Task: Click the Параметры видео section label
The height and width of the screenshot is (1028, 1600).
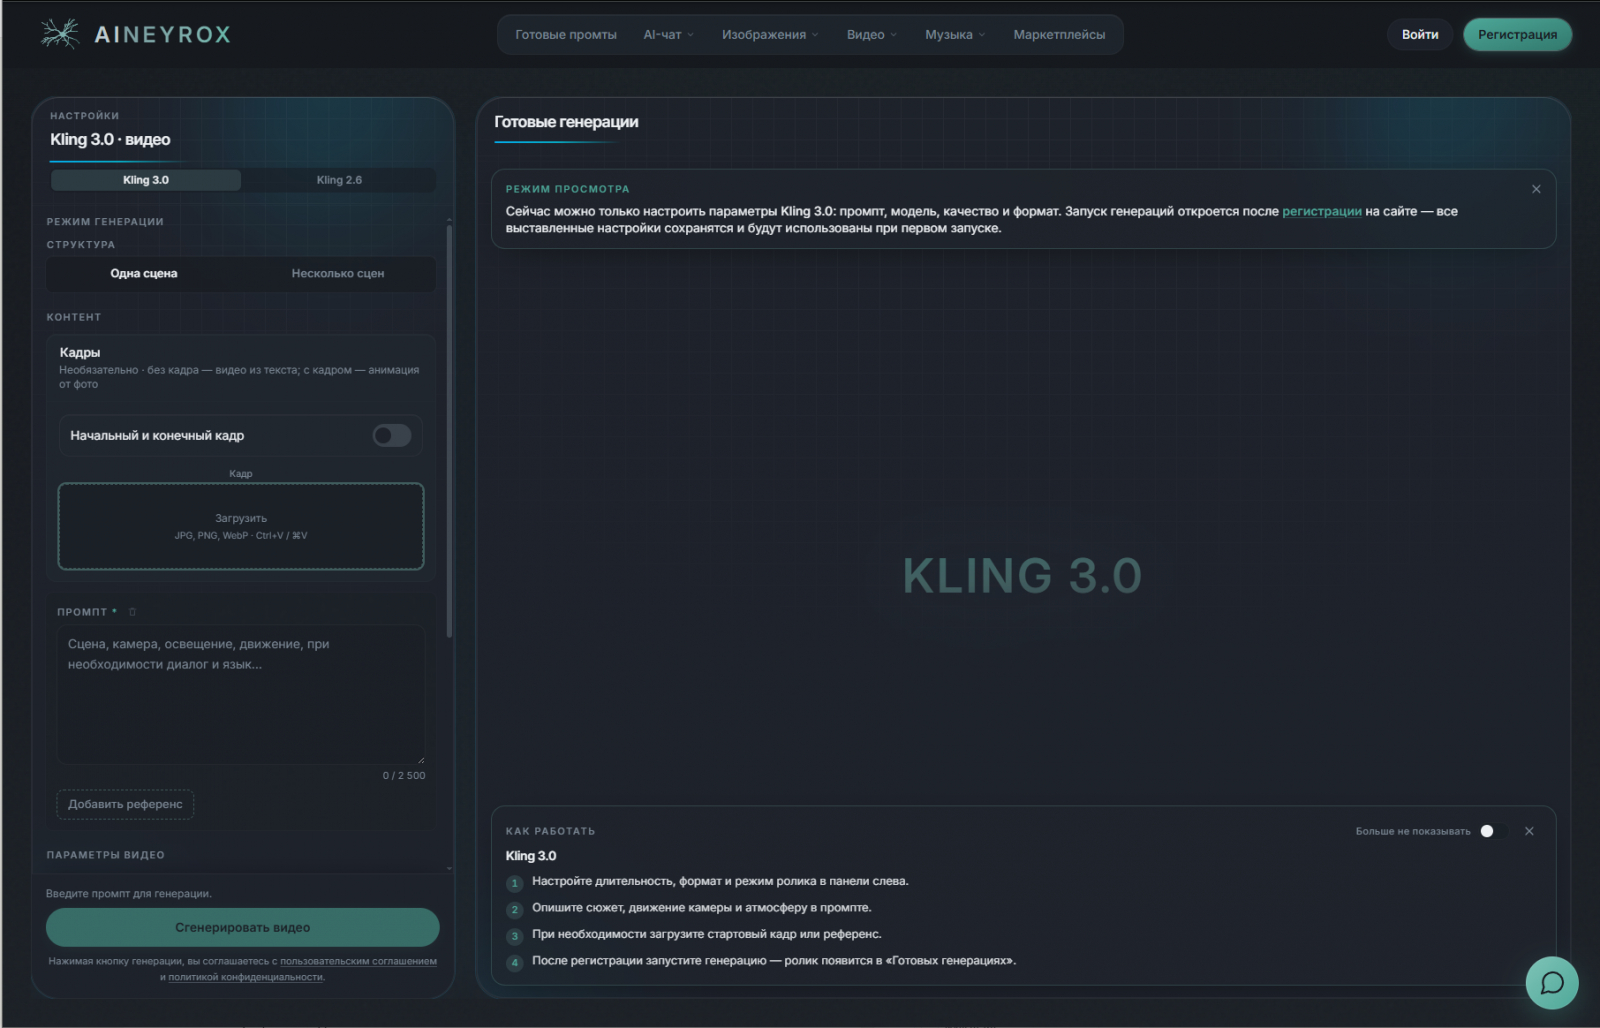Action: [x=105, y=855]
